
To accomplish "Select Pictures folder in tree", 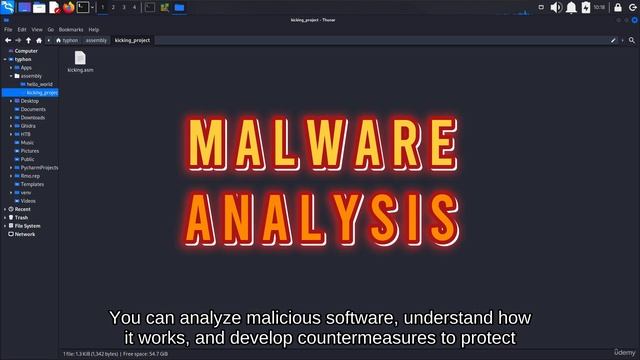I will pos(30,151).
